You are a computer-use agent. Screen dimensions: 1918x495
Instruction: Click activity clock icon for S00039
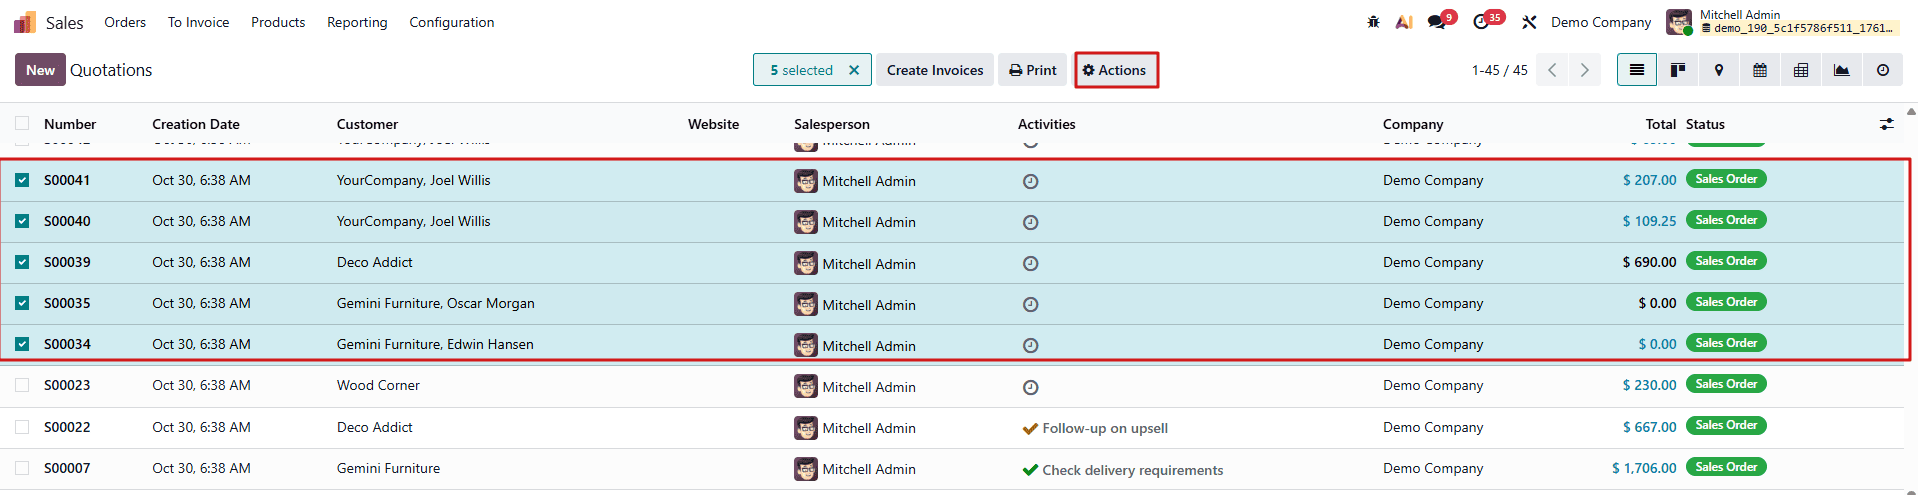pos(1031,263)
